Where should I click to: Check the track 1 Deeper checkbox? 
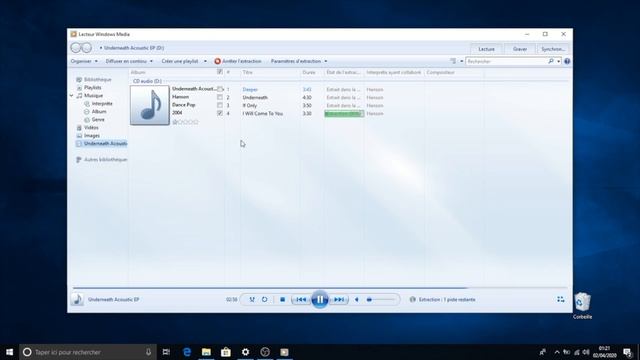(220, 89)
